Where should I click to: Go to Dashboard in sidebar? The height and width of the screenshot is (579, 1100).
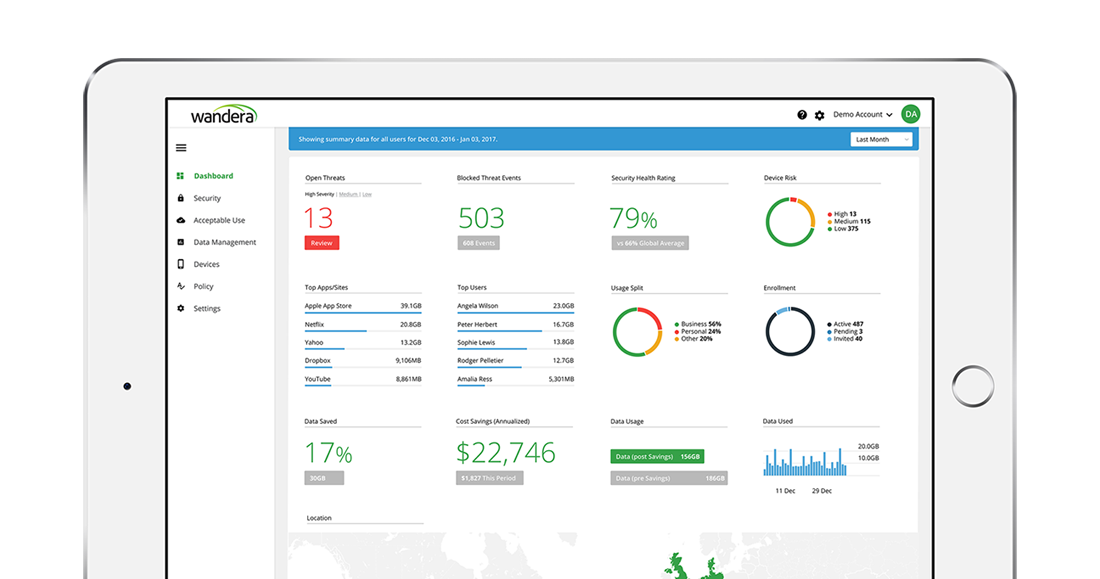pos(213,176)
